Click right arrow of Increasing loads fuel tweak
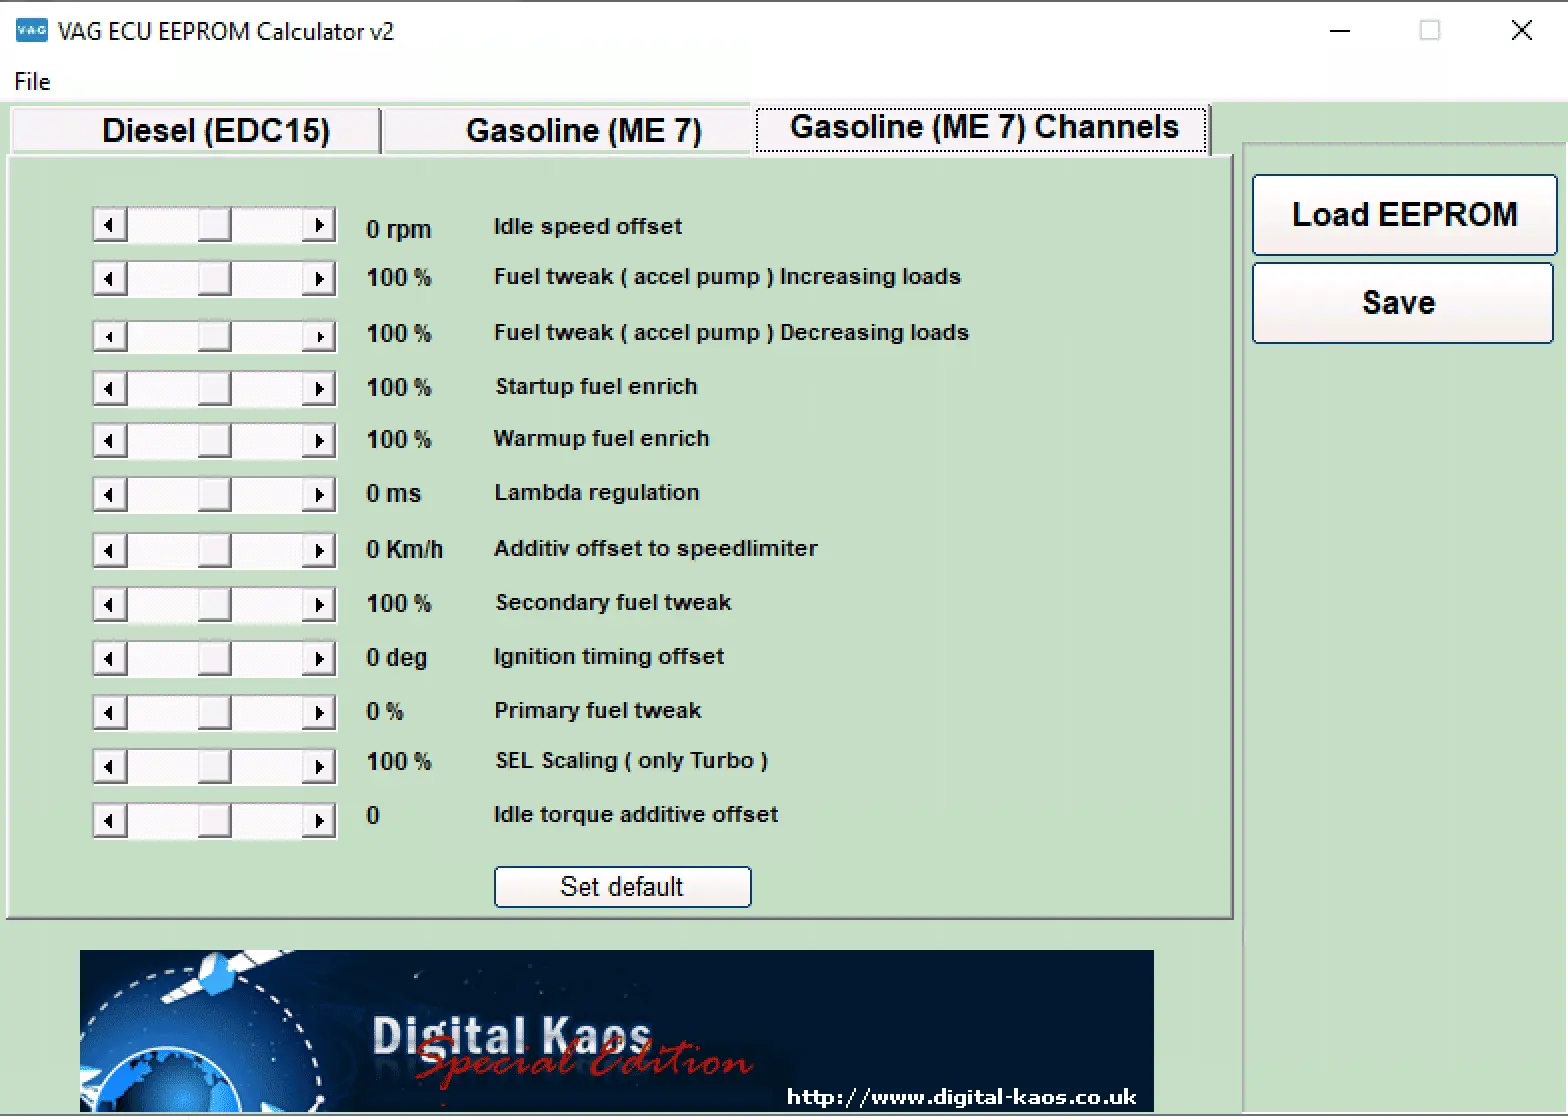1568x1120 pixels. tap(318, 278)
